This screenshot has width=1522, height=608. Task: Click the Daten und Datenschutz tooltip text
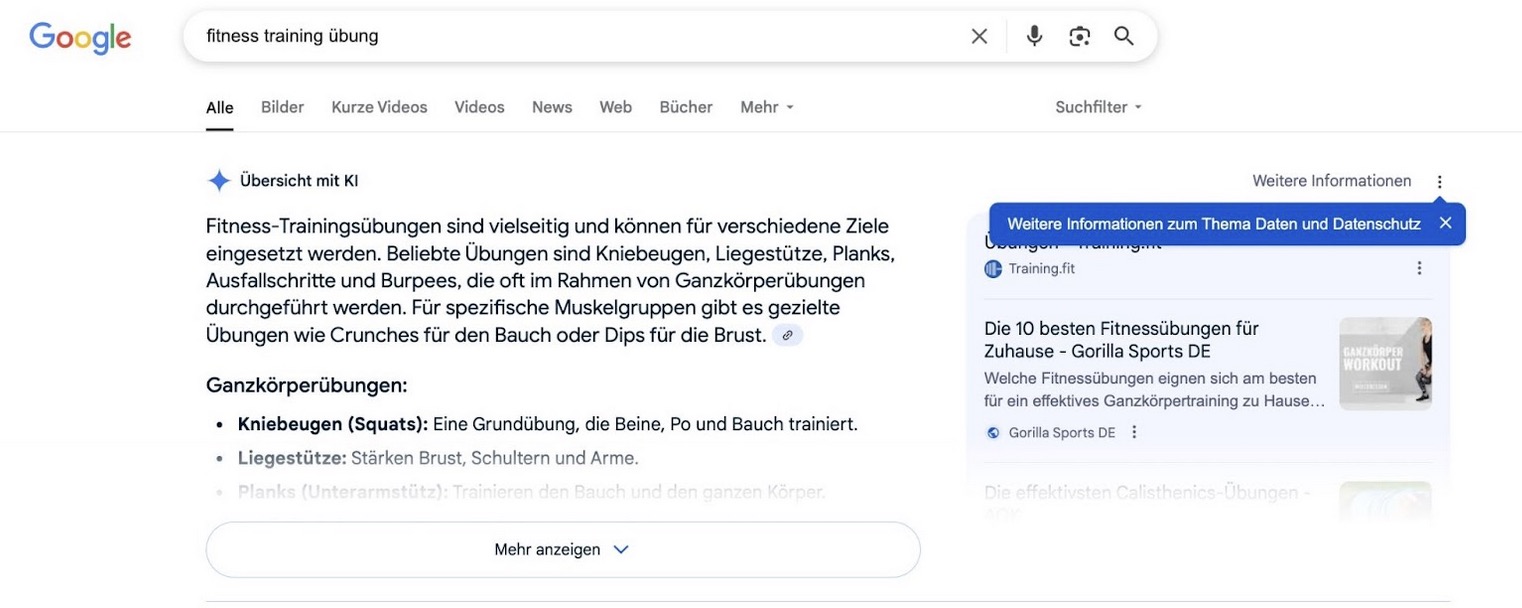click(x=1214, y=224)
